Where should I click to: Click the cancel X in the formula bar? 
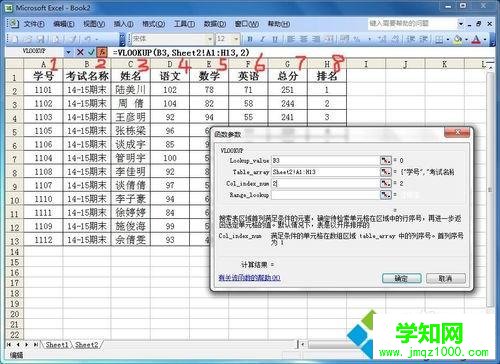80,52
